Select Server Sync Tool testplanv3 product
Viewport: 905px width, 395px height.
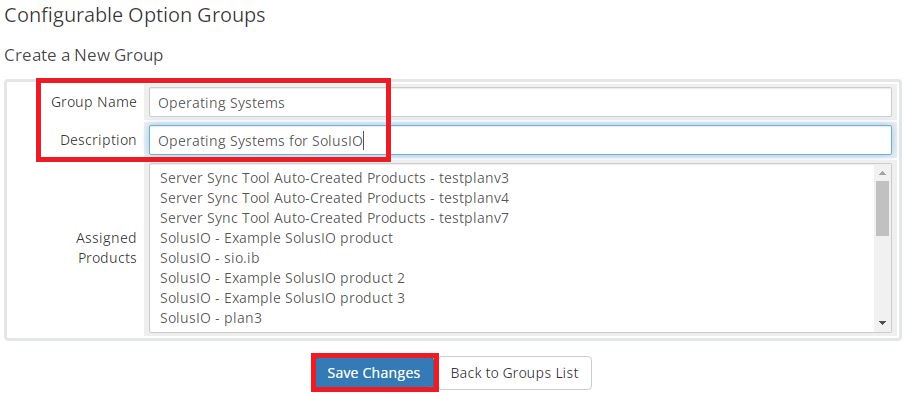click(x=334, y=177)
